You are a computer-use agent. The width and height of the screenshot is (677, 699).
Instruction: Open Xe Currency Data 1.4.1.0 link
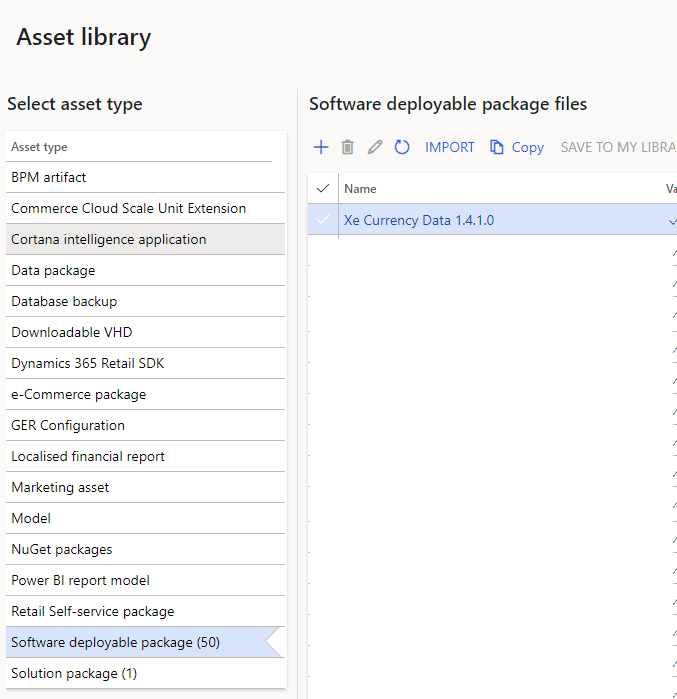(418, 220)
